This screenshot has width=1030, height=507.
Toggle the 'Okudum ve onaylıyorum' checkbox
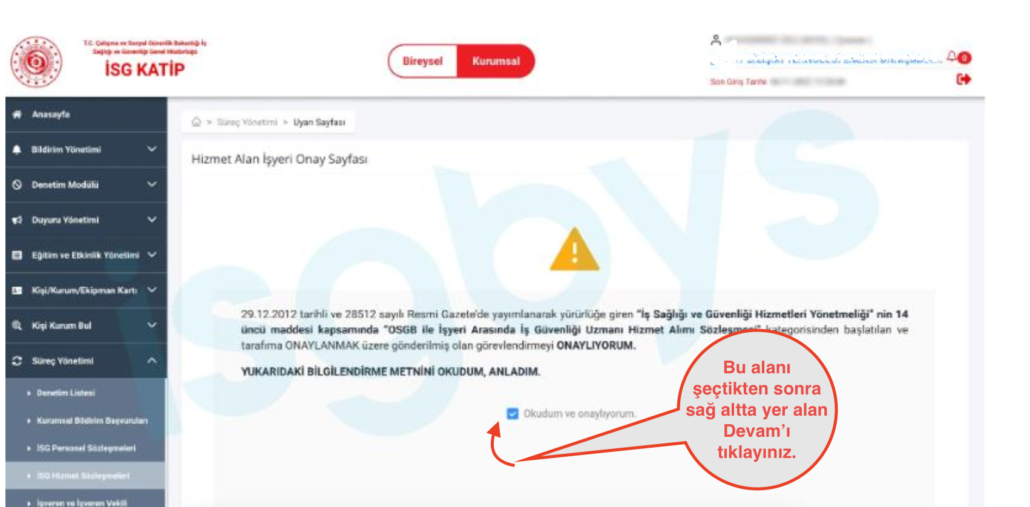coord(512,413)
